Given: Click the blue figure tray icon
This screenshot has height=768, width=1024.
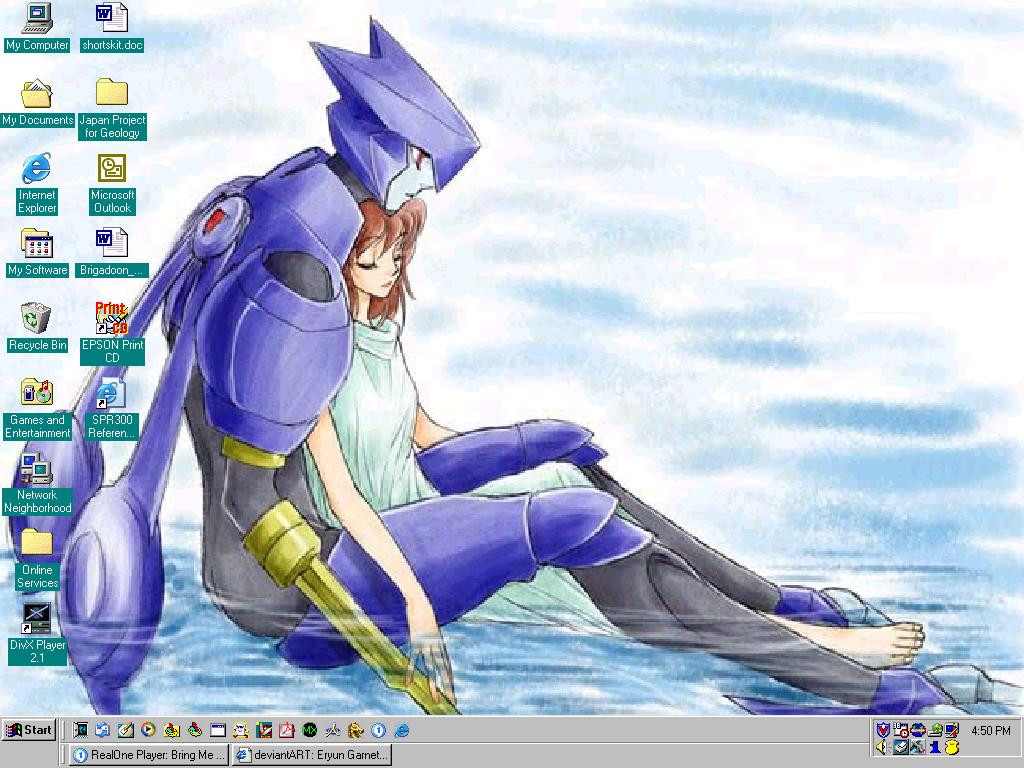Looking at the screenshot, I should tap(935, 747).
